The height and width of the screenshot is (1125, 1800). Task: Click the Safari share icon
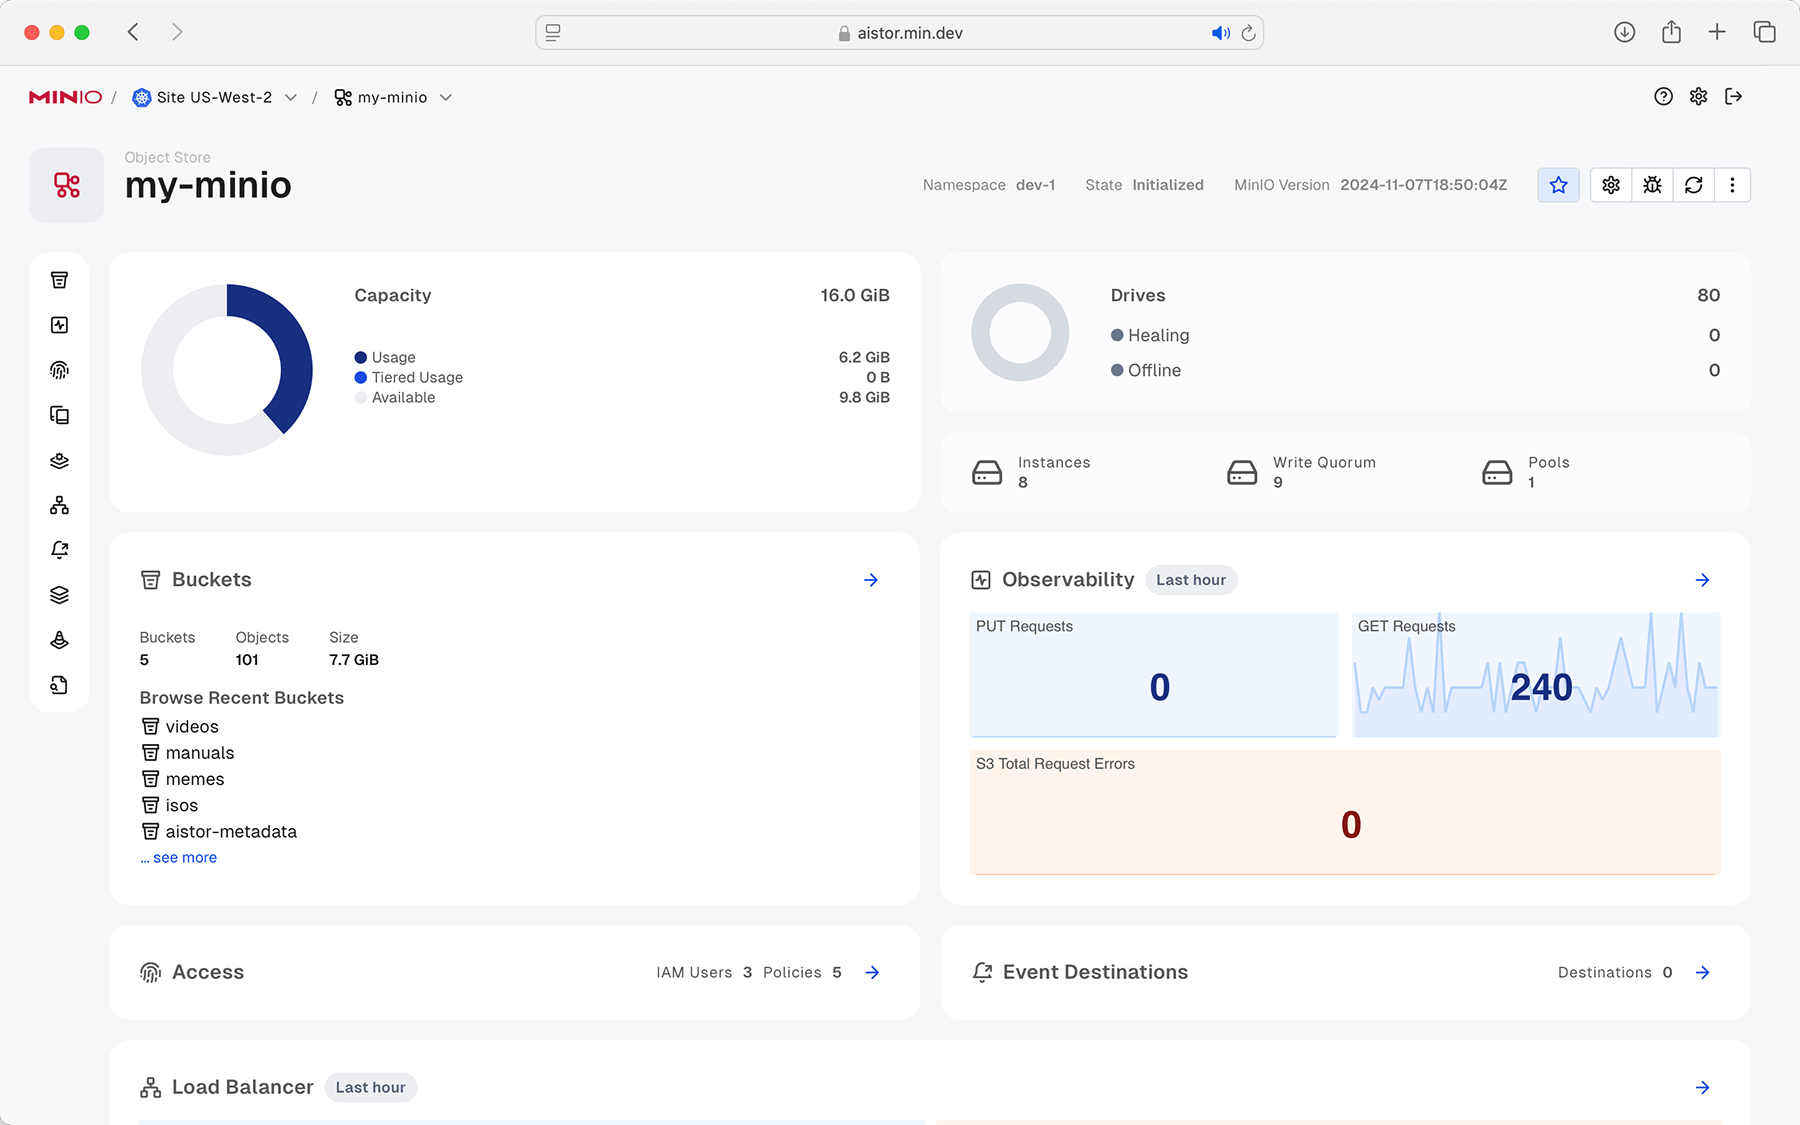pyautogui.click(x=1671, y=32)
